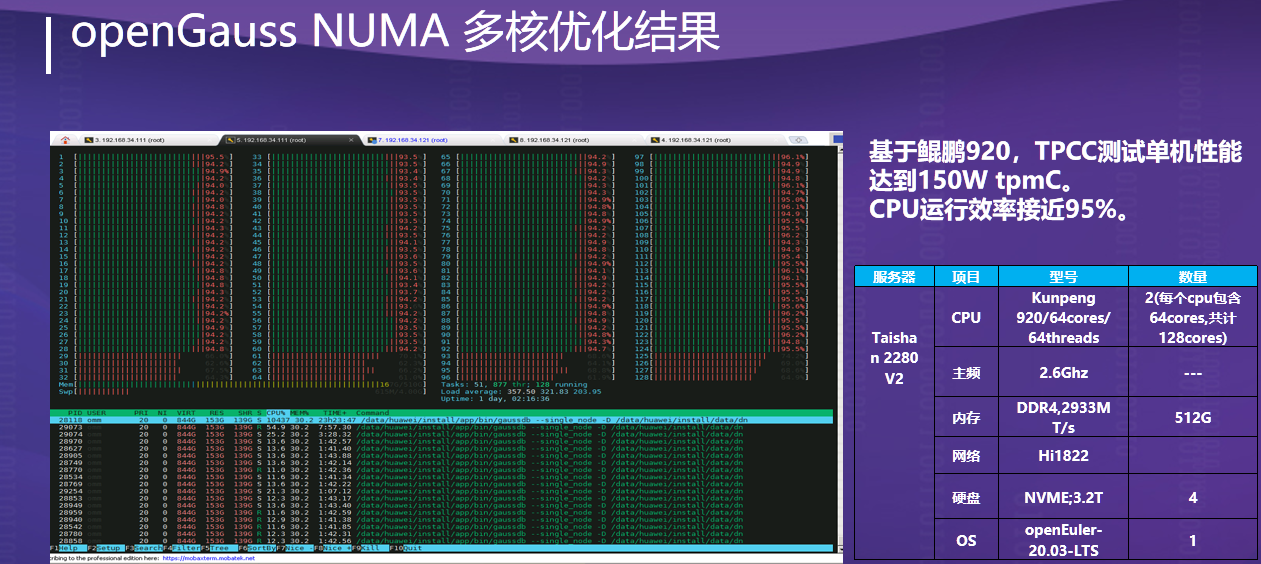Click the DDR4,2933MT/s cell
This screenshot has height=564, width=1261.
click(x=1063, y=418)
